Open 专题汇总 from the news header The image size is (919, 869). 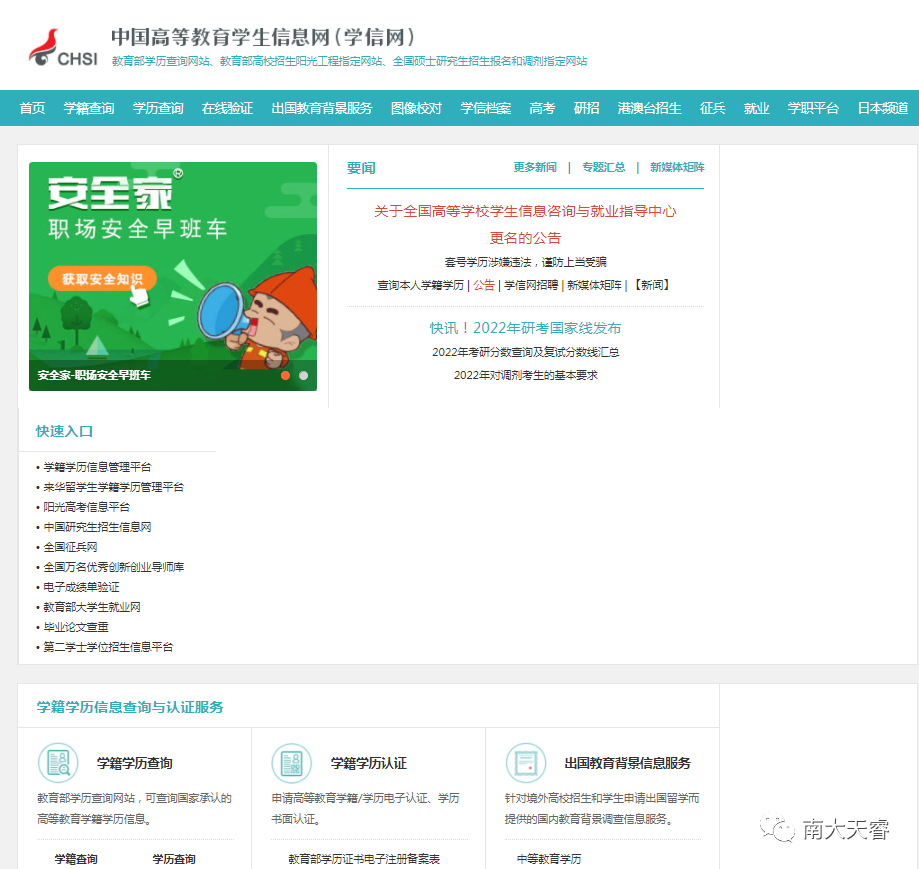pyautogui.click(x=604, y=167)
